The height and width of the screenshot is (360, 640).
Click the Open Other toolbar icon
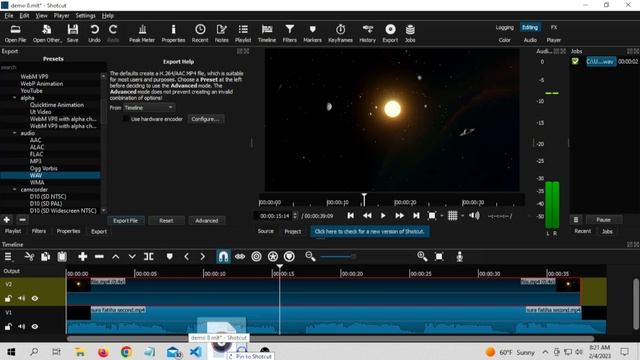pyautogui.click(x=47, y=33)
